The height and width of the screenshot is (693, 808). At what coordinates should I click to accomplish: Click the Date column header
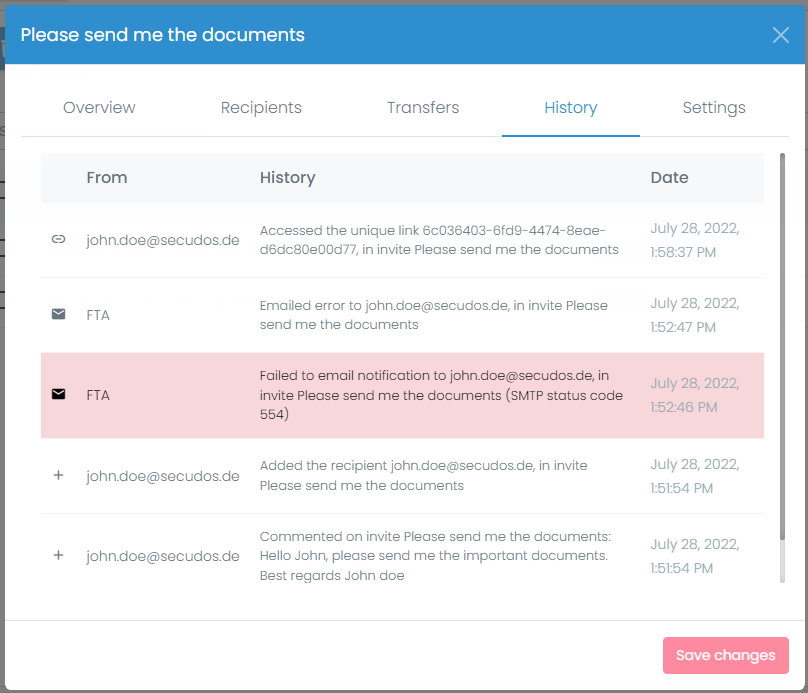point(669,178)
